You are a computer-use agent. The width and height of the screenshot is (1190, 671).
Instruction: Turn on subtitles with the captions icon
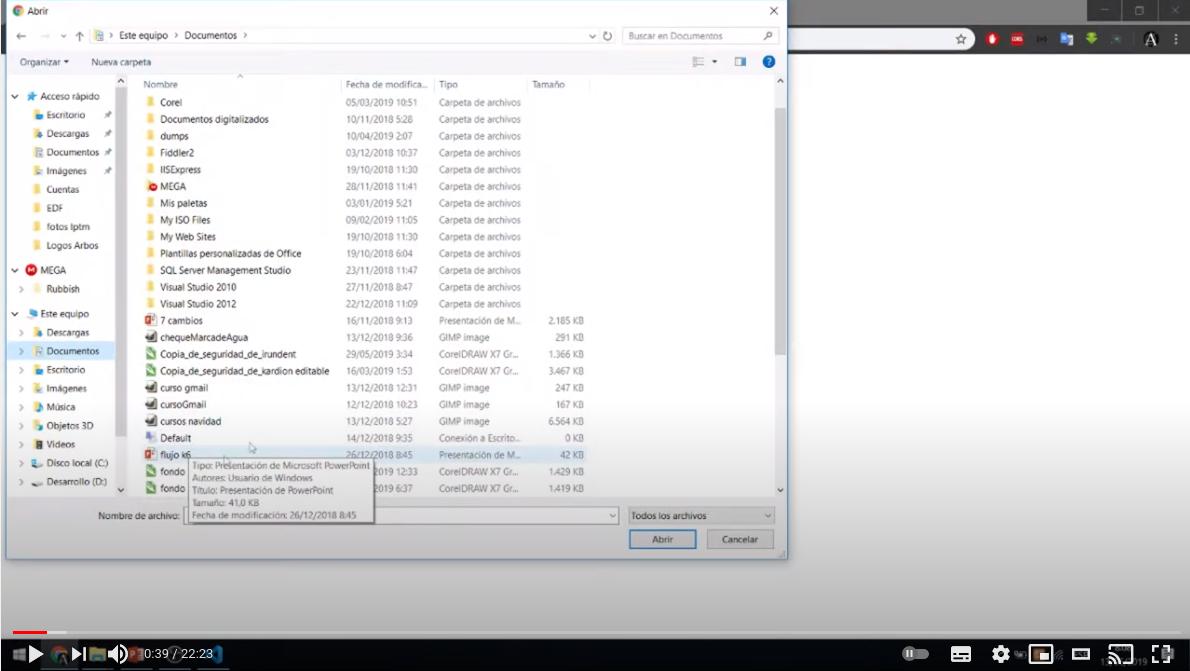[961, 654]
